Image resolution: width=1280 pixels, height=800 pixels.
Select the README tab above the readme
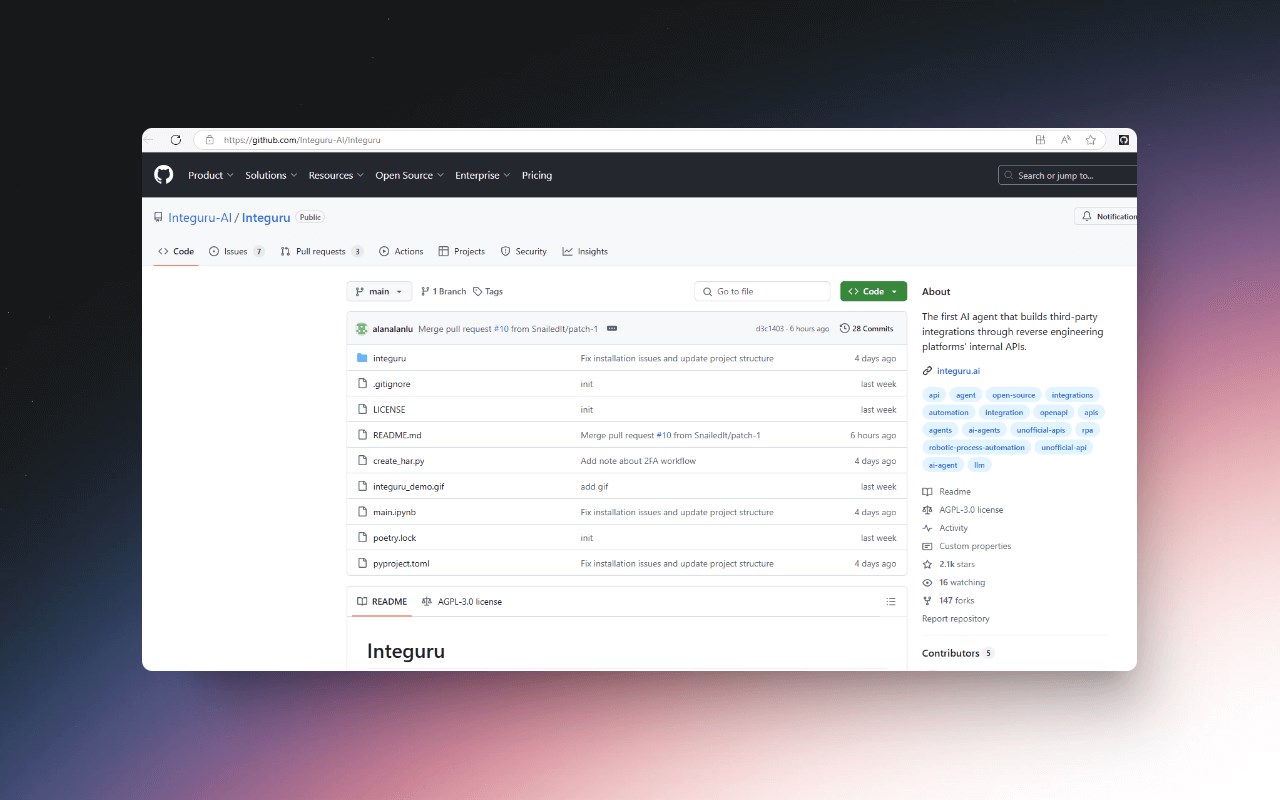[382, 601]
